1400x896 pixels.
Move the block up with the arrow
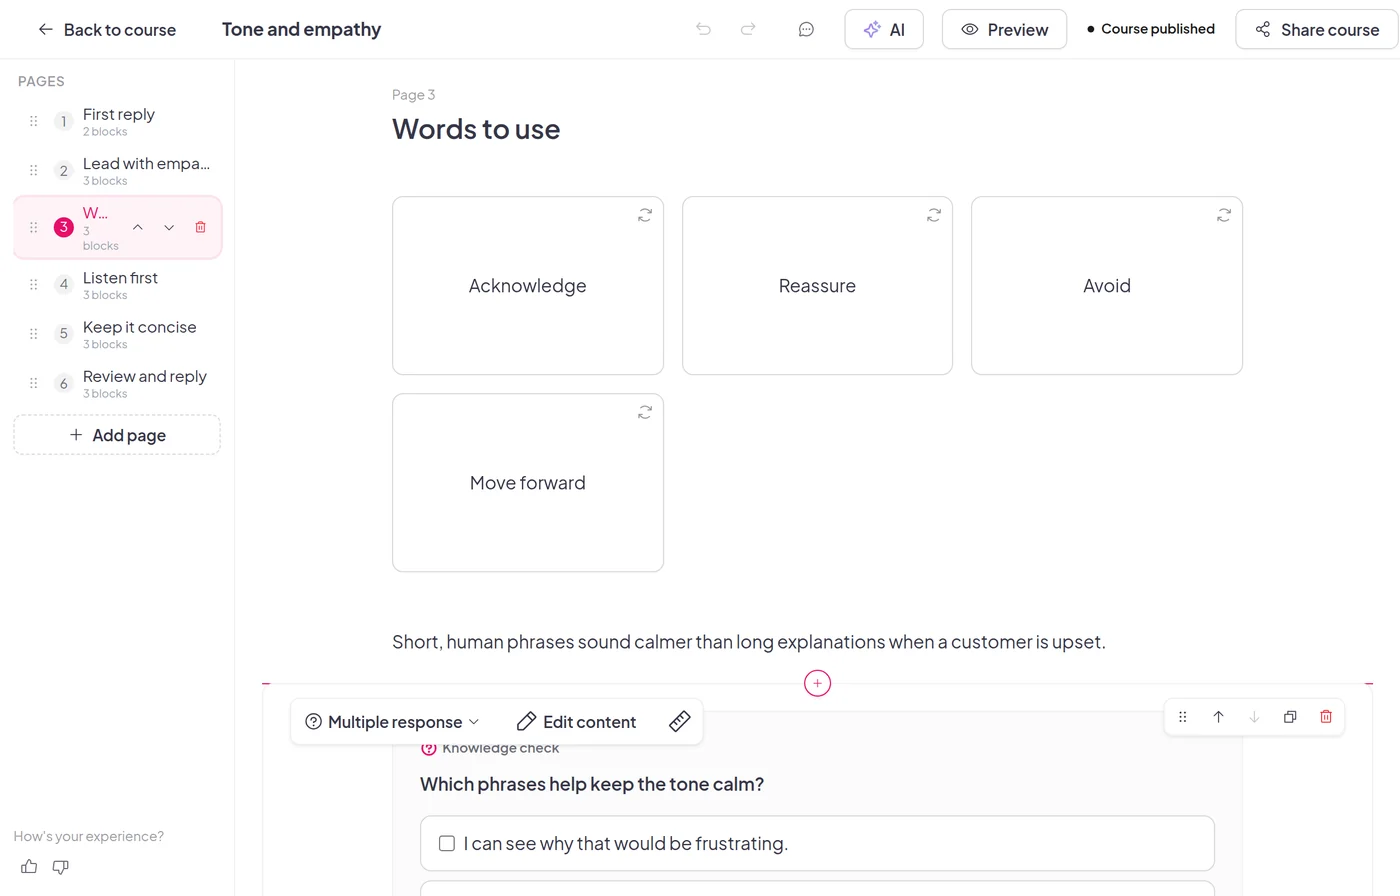(x=1218, y=717)
